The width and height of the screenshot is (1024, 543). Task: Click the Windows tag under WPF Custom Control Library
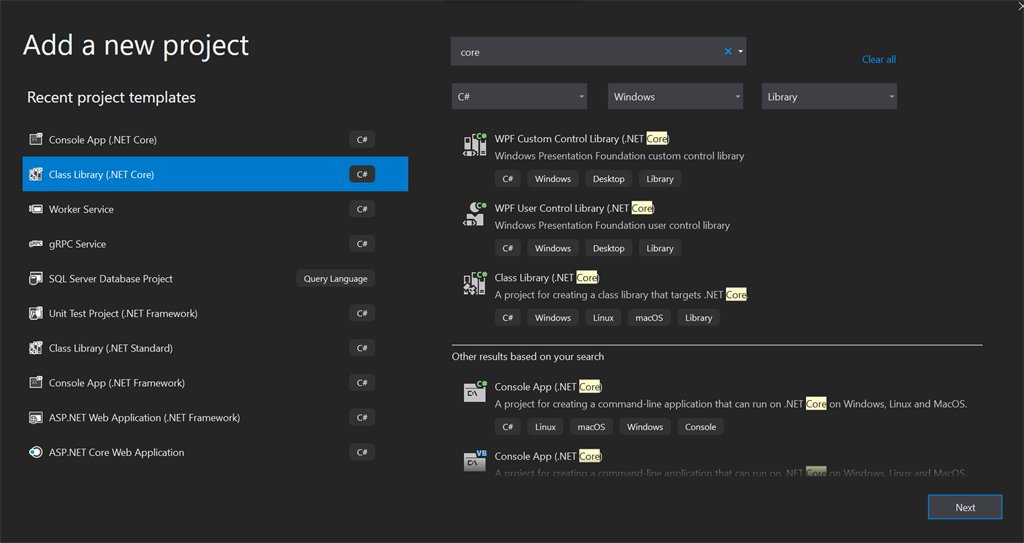tap(553, 178)
